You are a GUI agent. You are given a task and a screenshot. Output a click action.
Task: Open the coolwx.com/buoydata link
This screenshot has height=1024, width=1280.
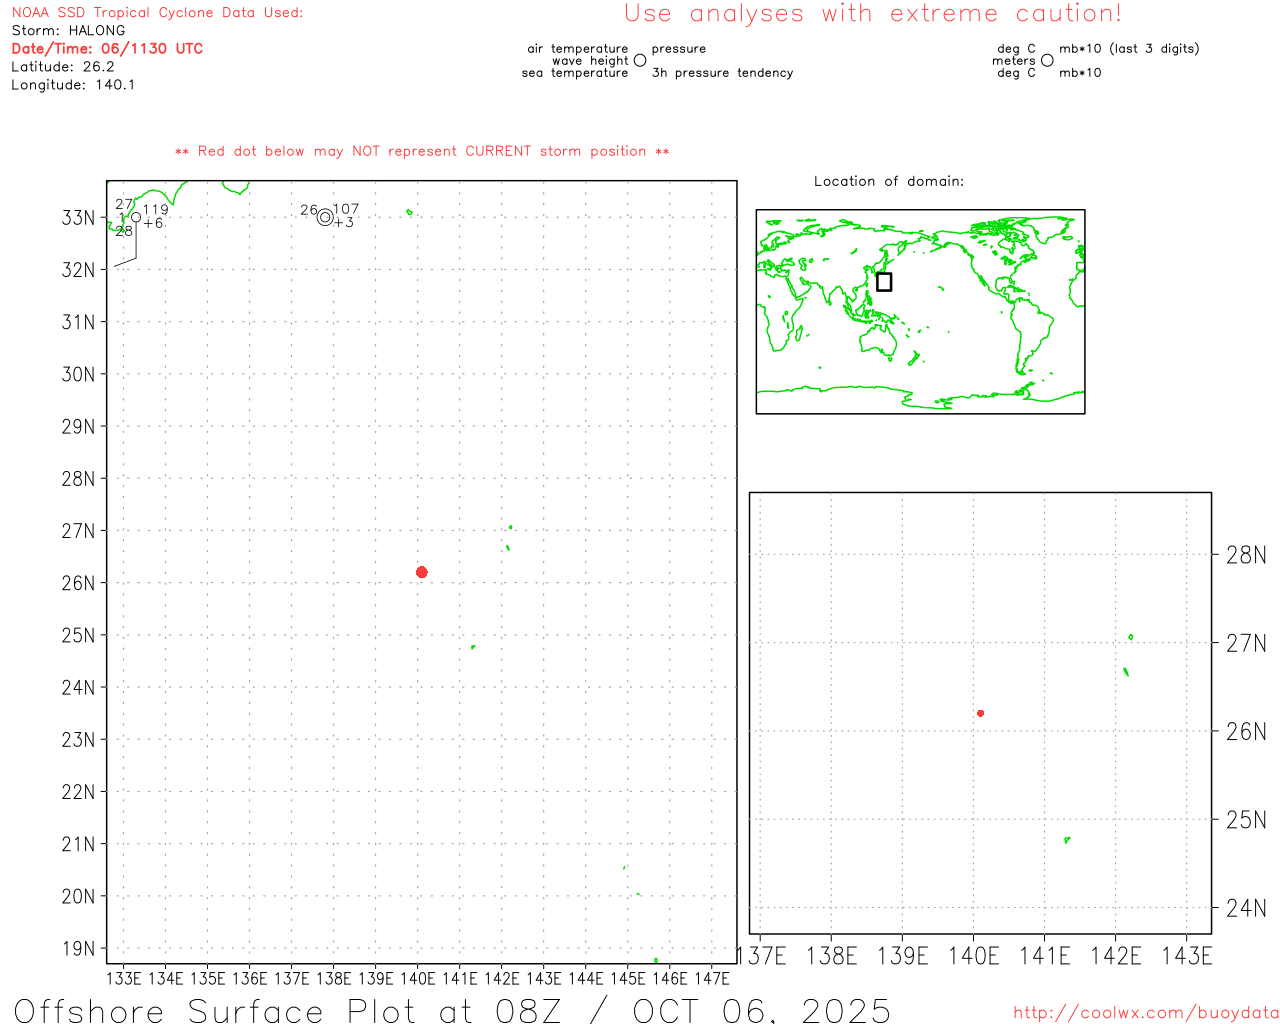click(1145, 1013)
